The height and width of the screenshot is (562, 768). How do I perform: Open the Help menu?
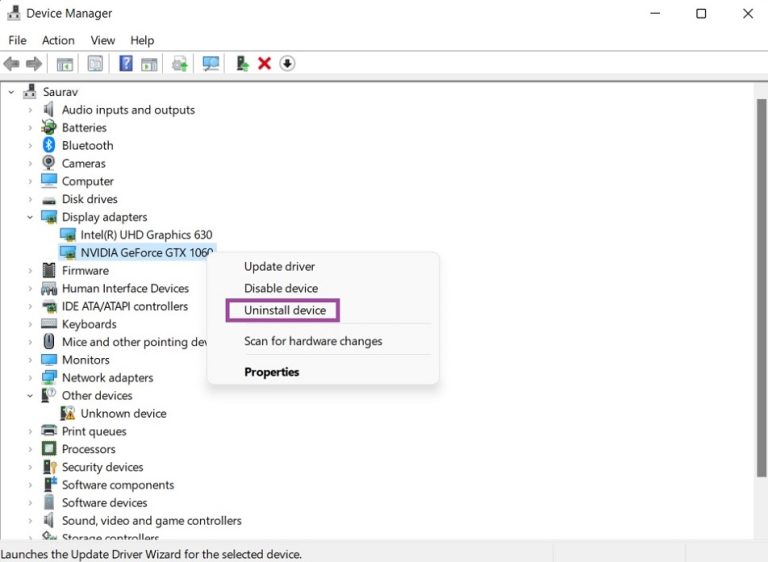tap(142, 40)
